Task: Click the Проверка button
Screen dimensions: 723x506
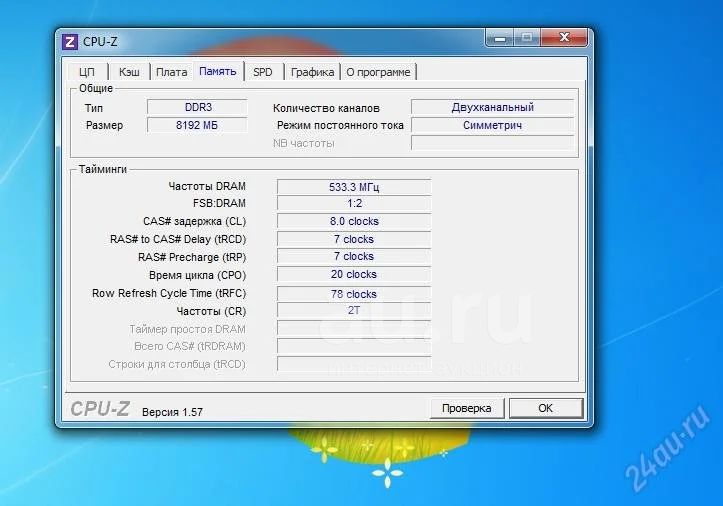Action: coord(467,408)
